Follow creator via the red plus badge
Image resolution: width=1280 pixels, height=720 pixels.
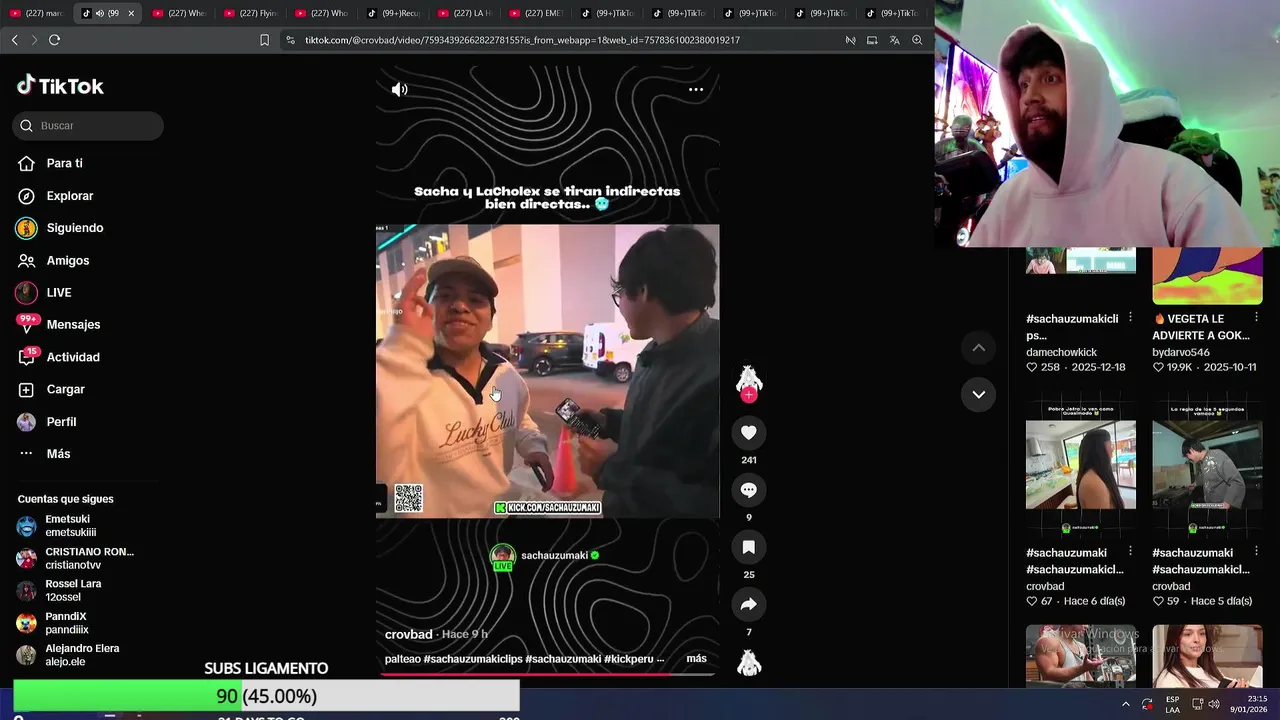pos(749,395)
